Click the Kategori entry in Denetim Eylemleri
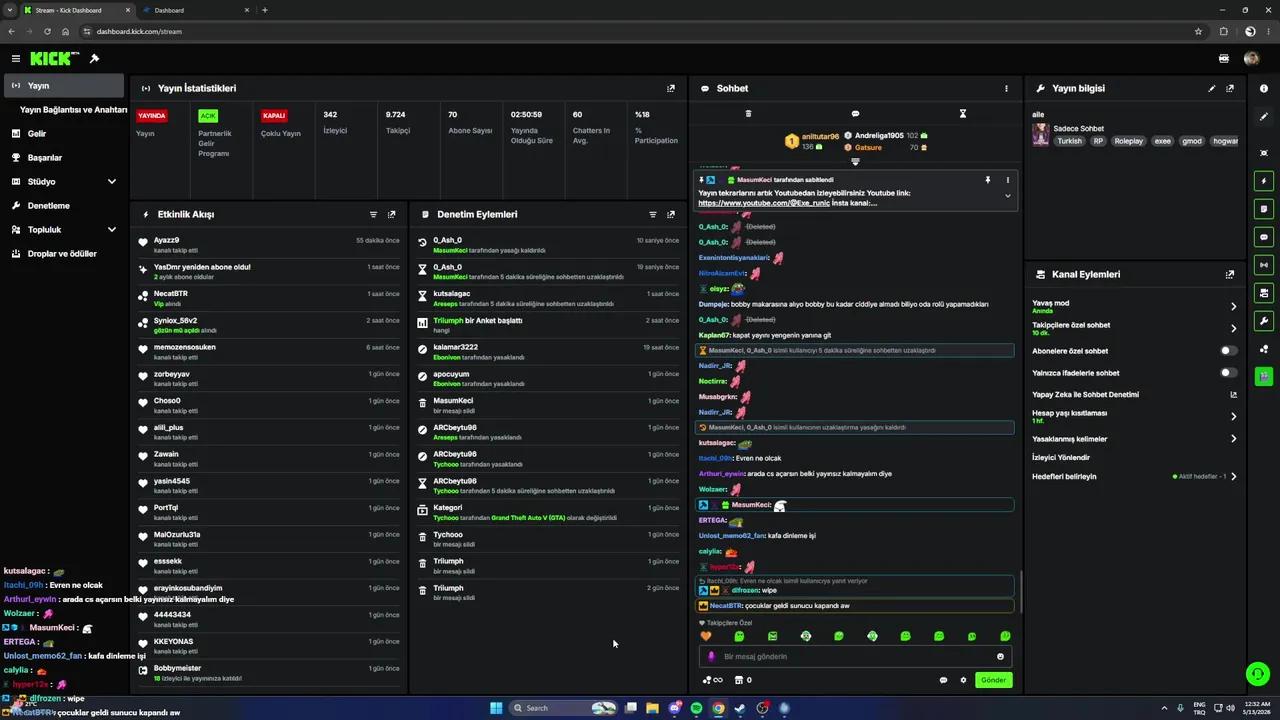Viewport: 1280px width, 720px height. pos(550,512)
